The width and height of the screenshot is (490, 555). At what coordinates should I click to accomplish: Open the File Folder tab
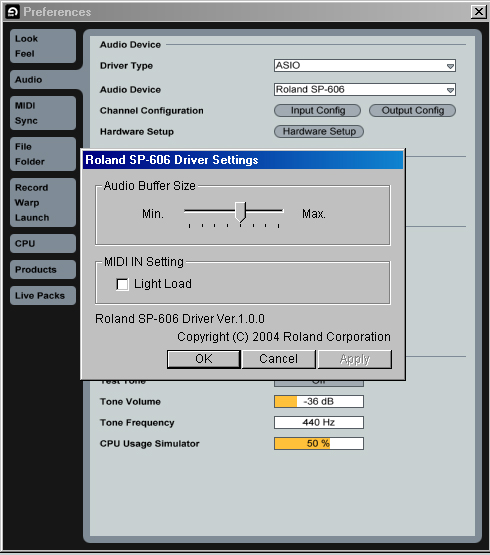[x=43, y=154]
